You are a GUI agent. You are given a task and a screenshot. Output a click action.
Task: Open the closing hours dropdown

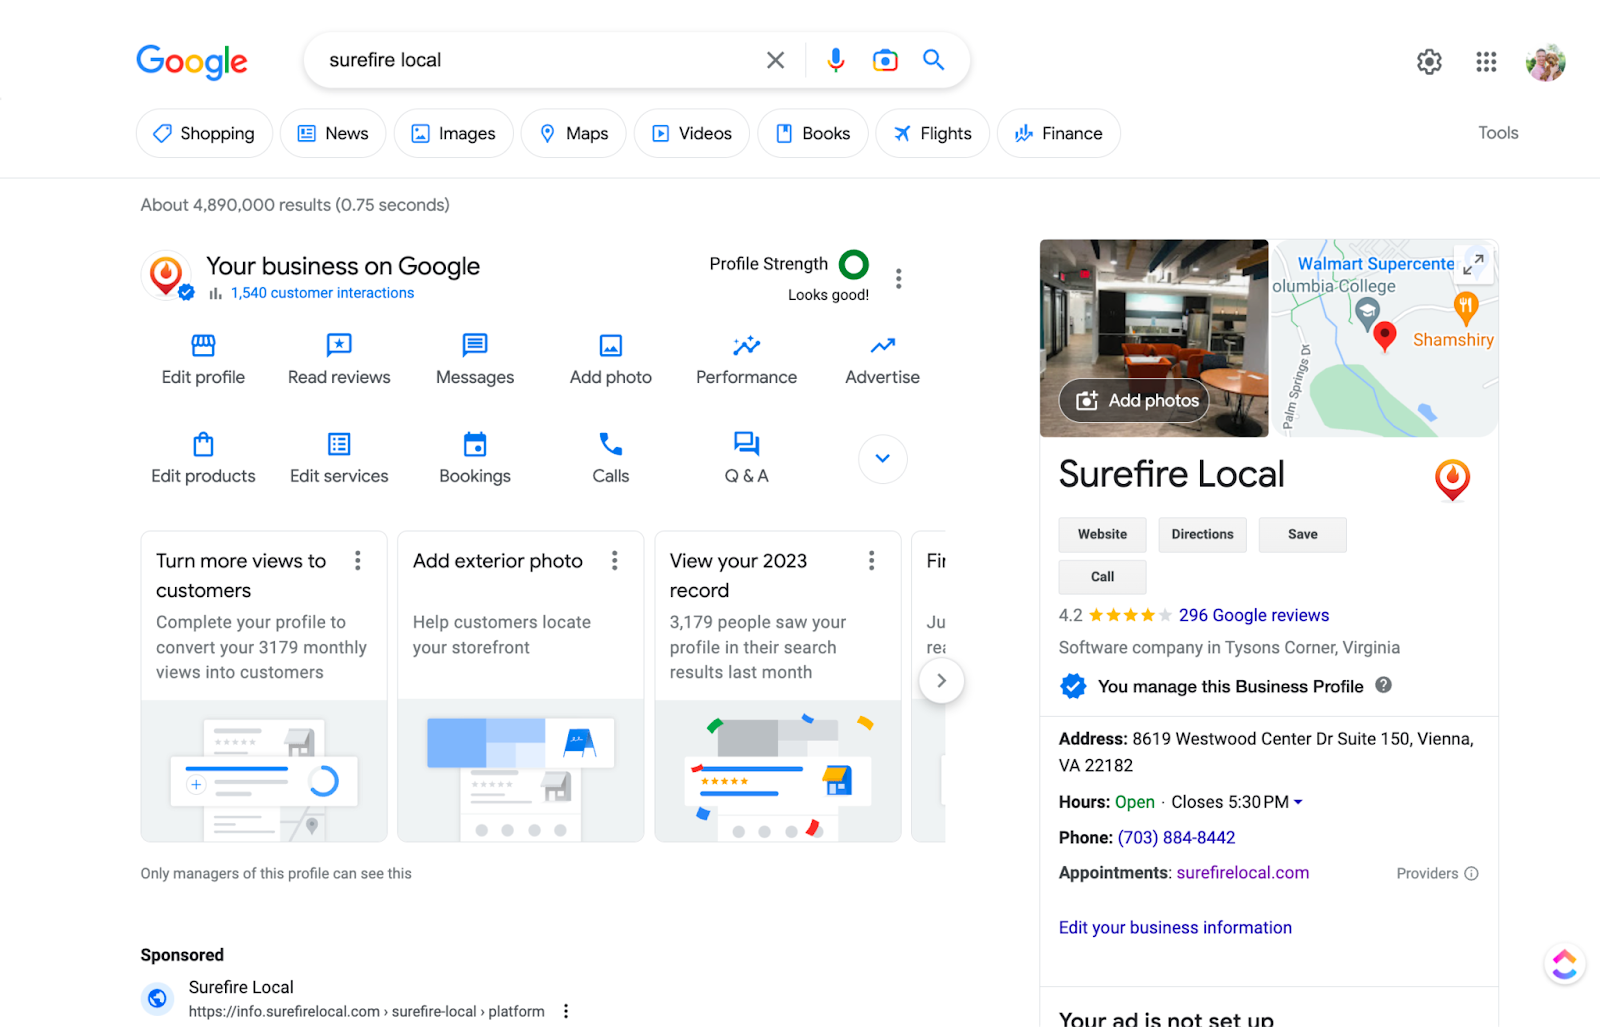pos(1298,801)
